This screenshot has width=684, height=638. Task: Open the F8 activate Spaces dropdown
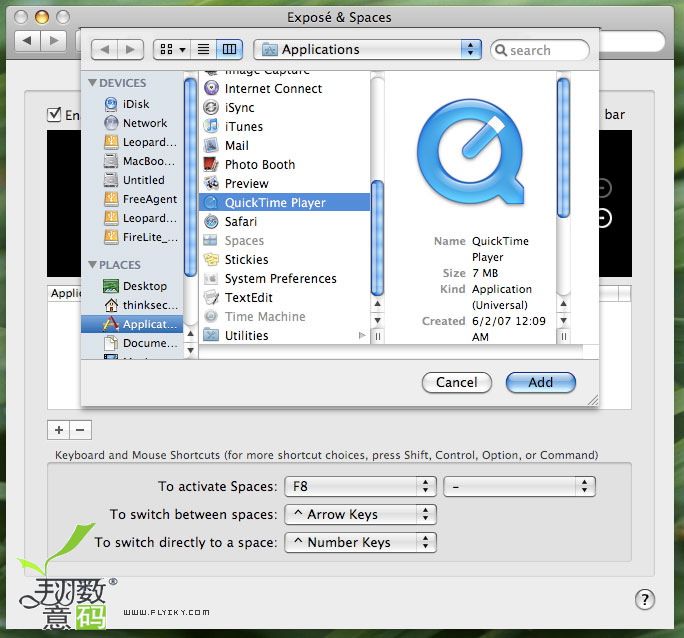(360, 486)
